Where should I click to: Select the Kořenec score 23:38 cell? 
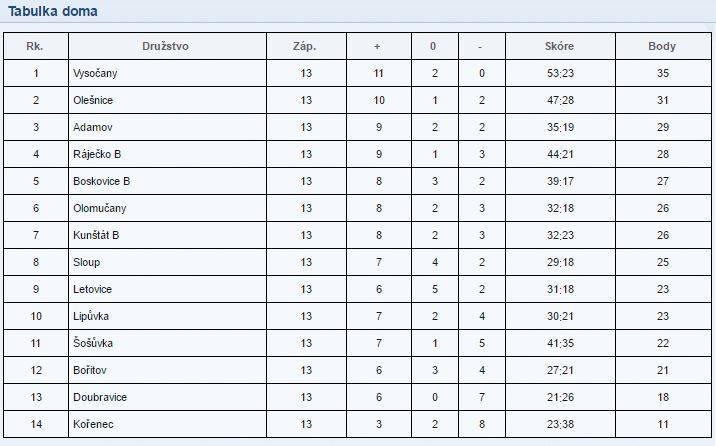(x=560, y=424)
